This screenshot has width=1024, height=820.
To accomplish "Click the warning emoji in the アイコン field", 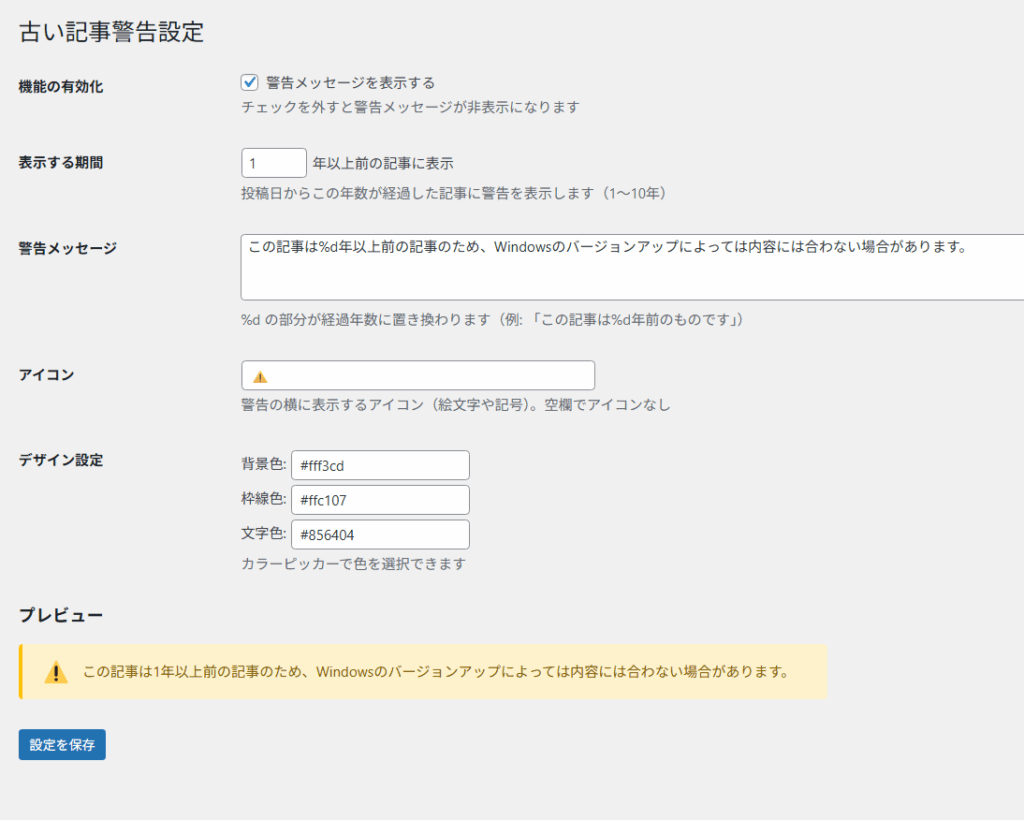I will pos(260,377).
